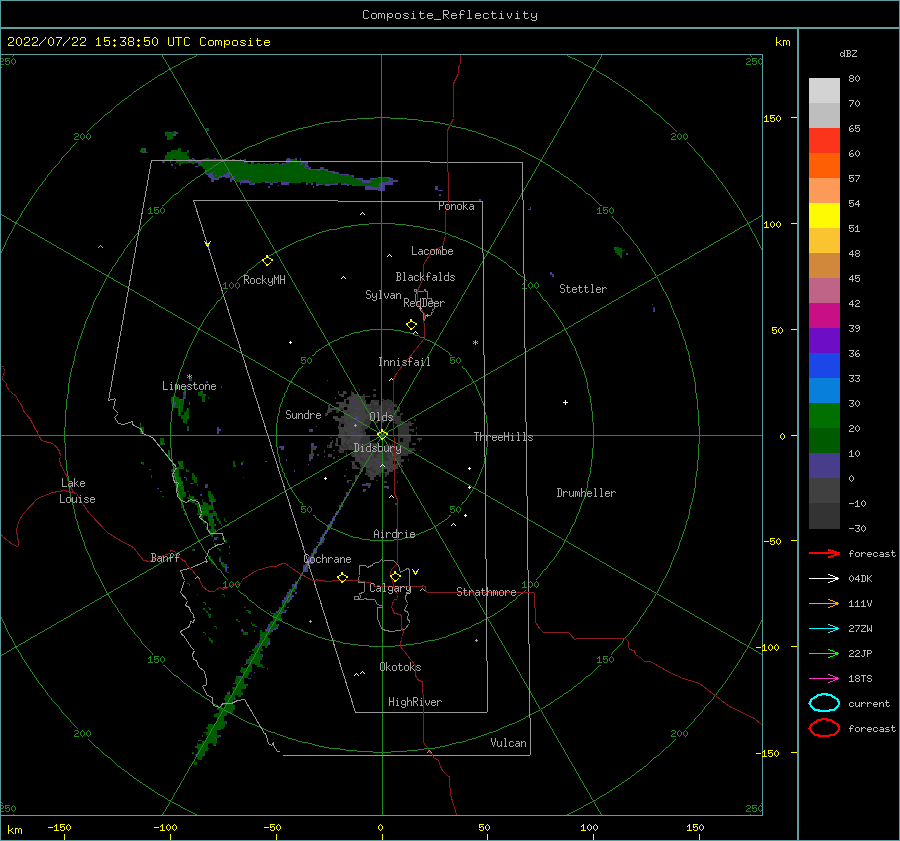
Task: Click the green echo patch northeast of Stettler
Action: 619,251
